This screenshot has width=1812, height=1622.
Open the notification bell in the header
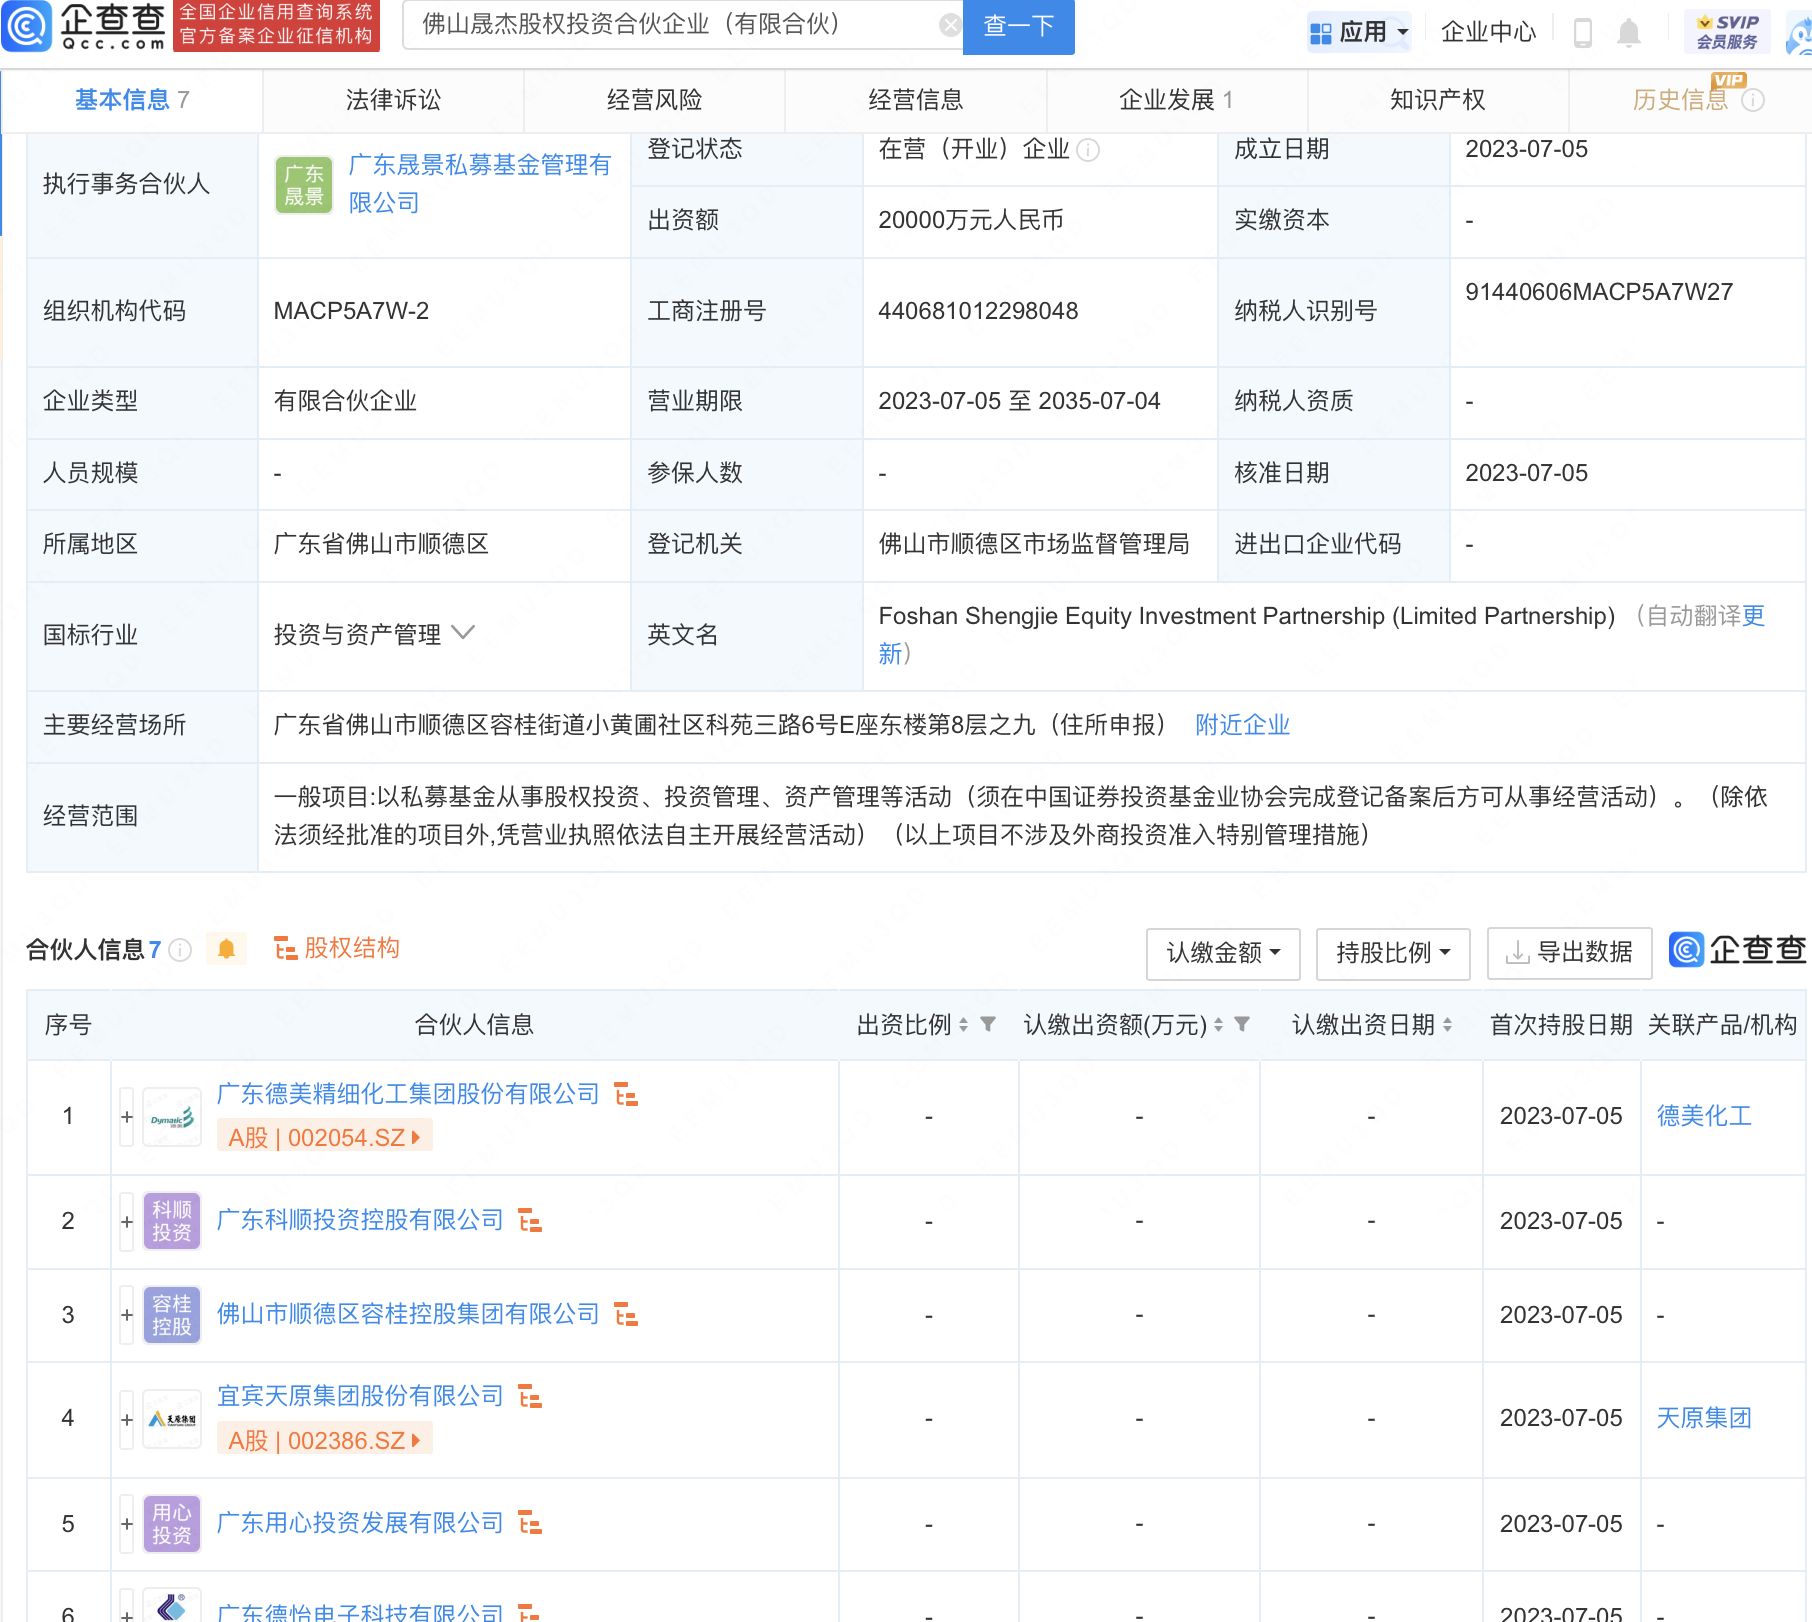coord(1629,32)
